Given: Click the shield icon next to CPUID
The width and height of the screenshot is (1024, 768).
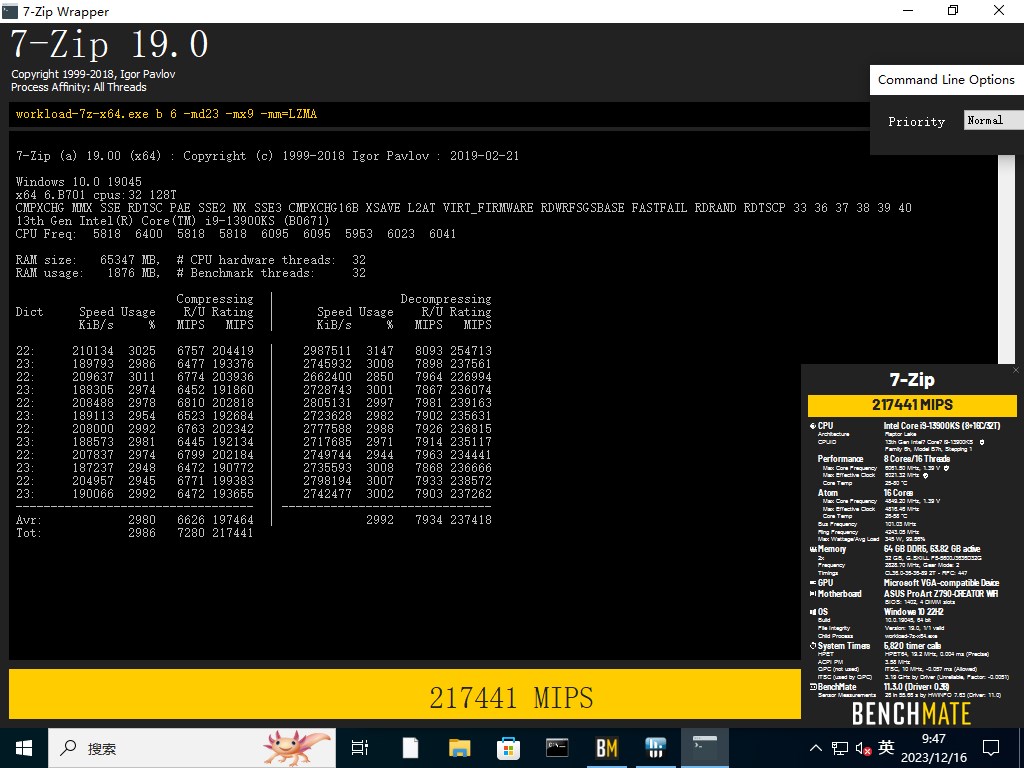Looking at the screenshot, I should 982,442.
